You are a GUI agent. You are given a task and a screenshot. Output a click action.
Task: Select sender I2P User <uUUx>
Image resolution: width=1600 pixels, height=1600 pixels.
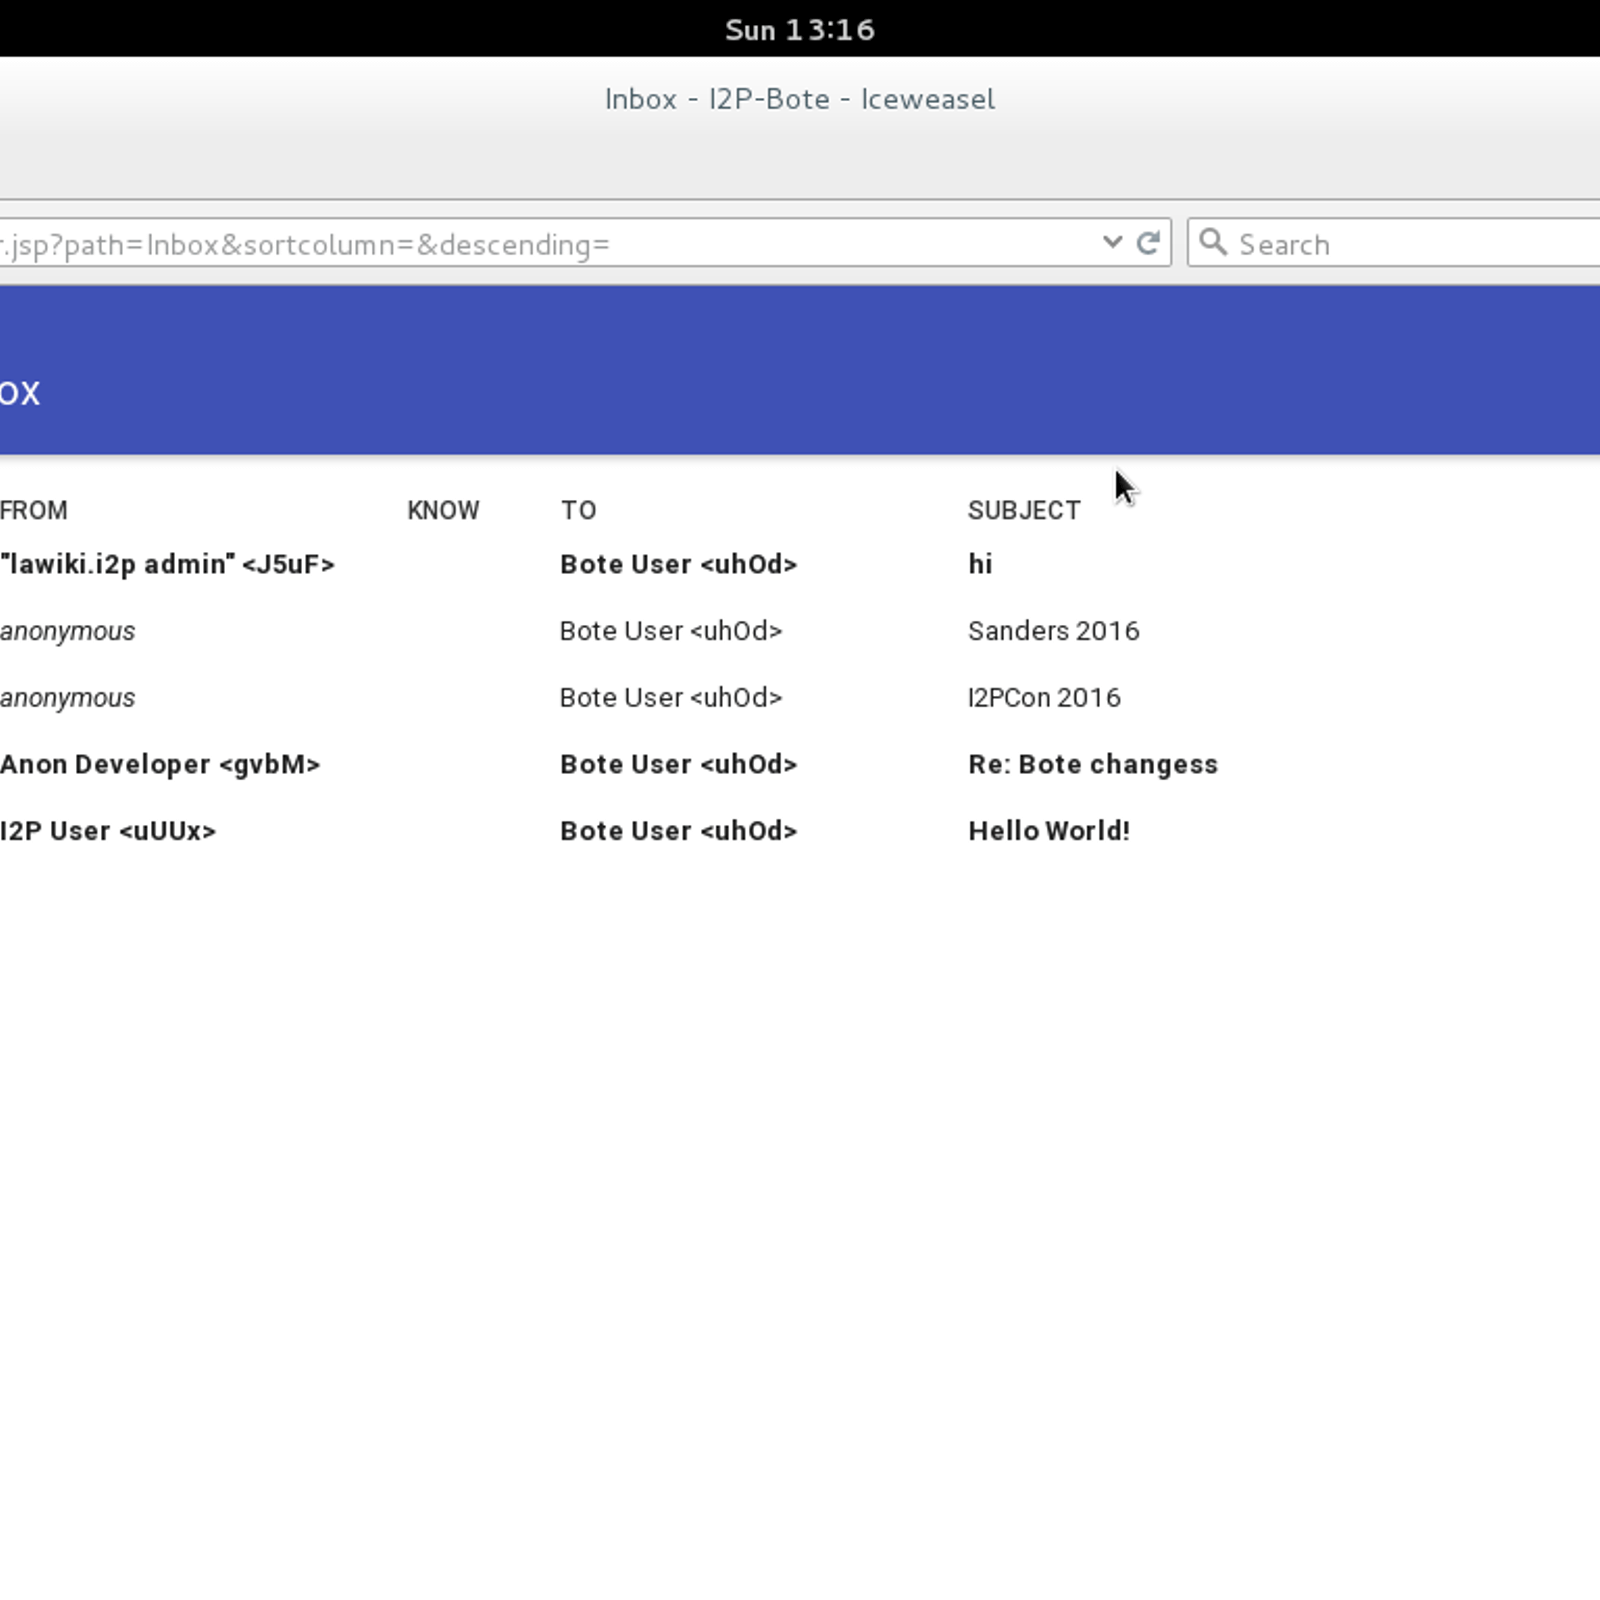tap(108, 831)
